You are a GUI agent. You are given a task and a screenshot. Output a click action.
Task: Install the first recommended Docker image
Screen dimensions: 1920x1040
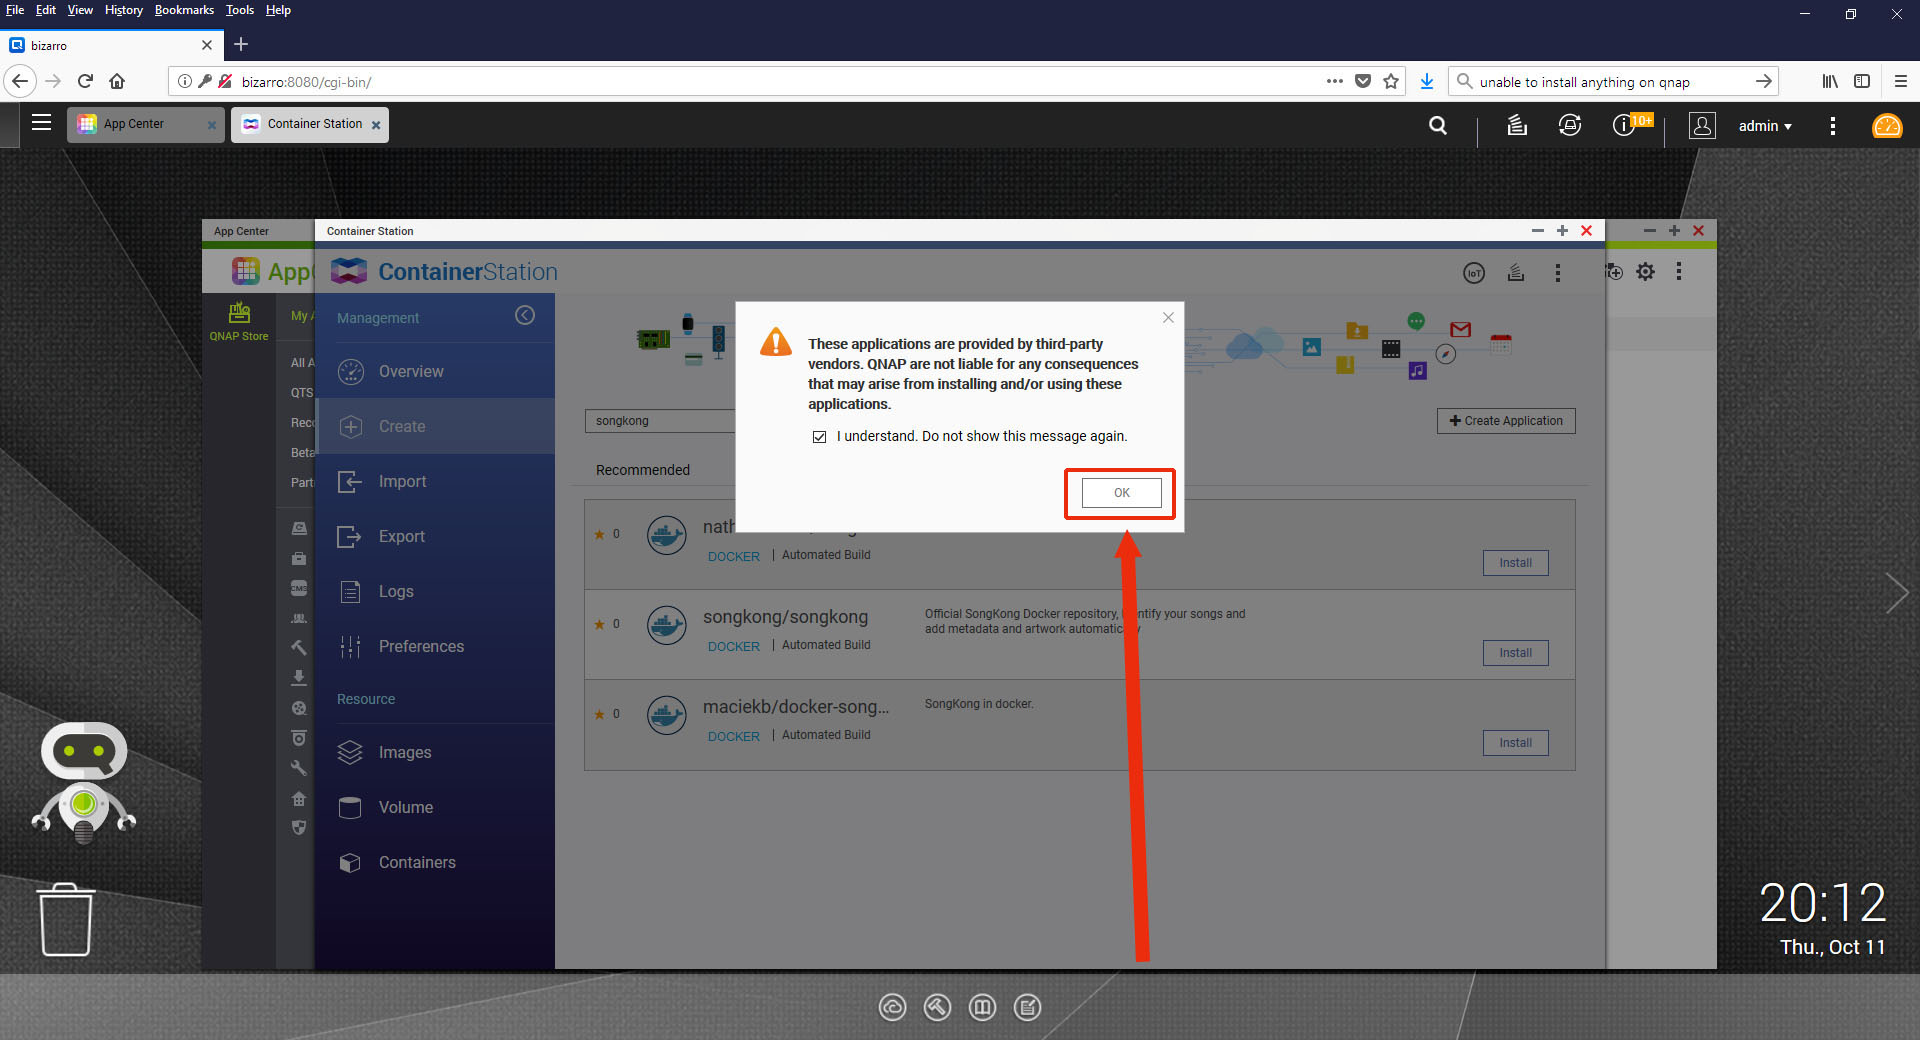(x=1515, y=563)
